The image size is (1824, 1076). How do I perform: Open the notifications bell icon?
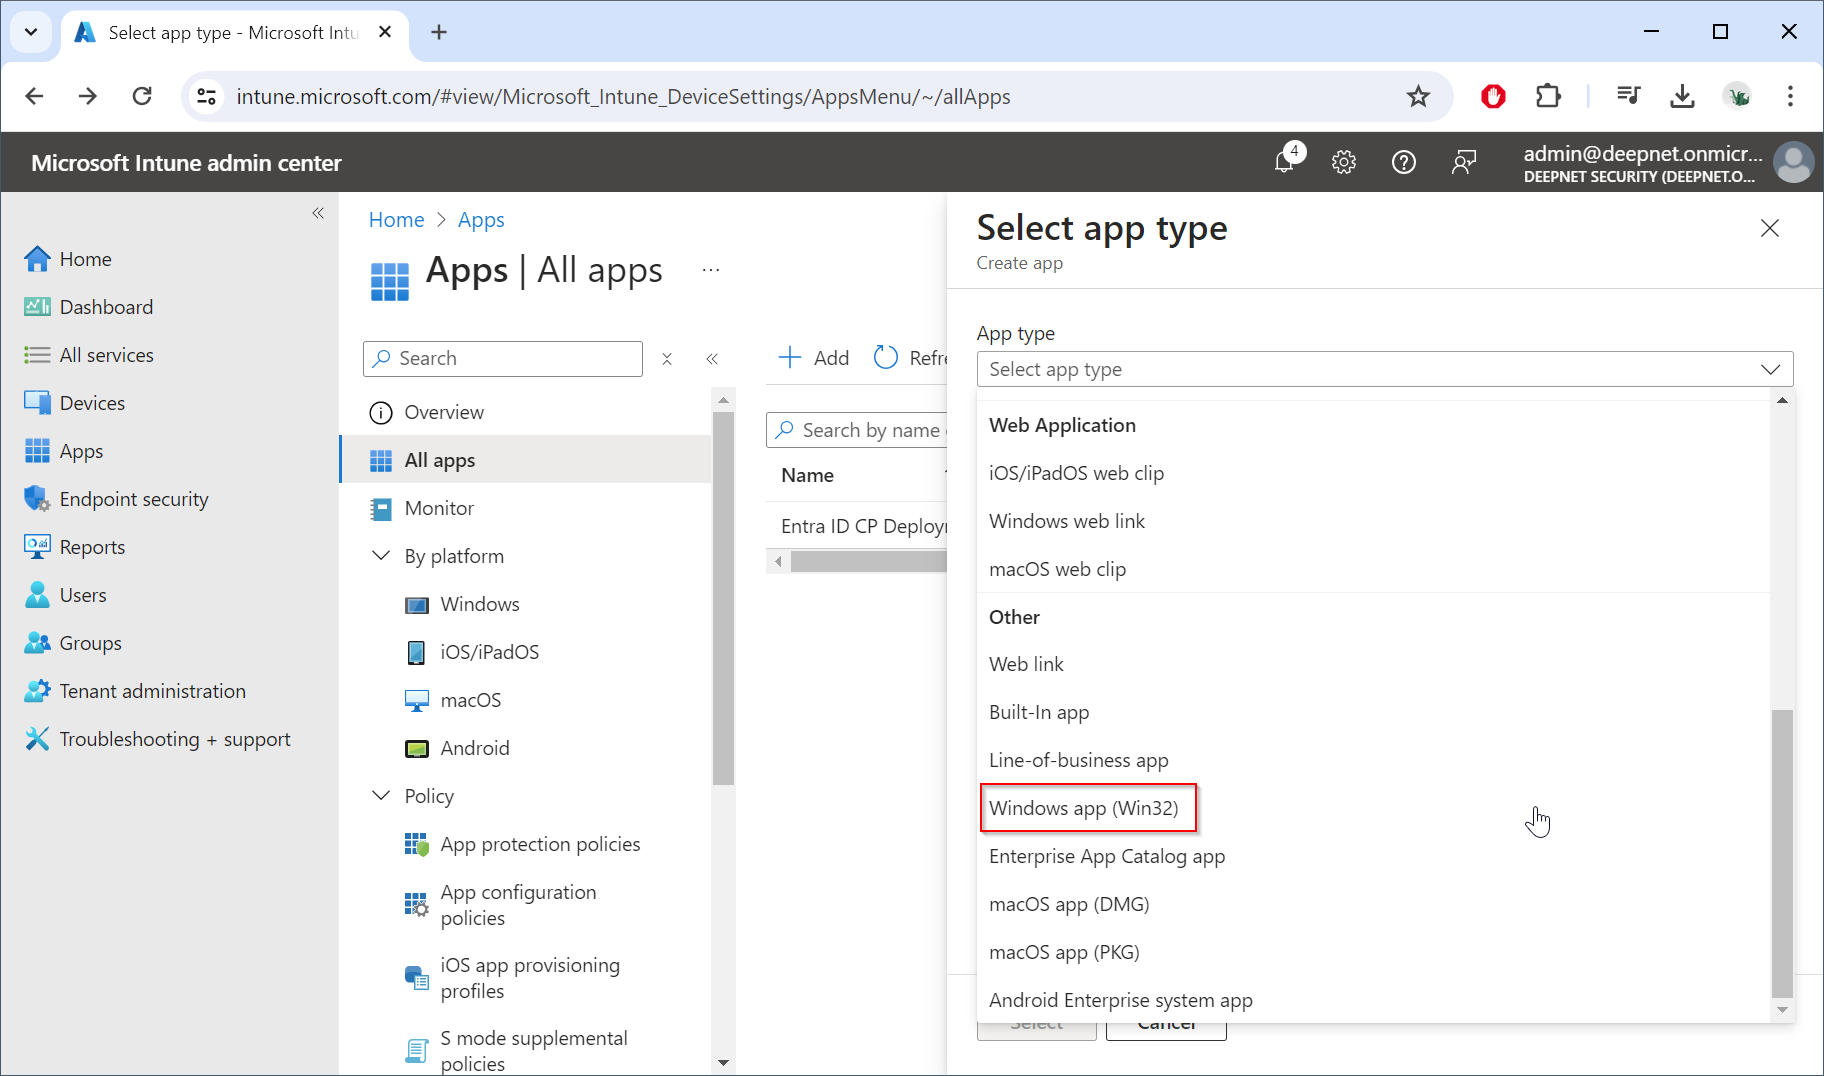1285,161
